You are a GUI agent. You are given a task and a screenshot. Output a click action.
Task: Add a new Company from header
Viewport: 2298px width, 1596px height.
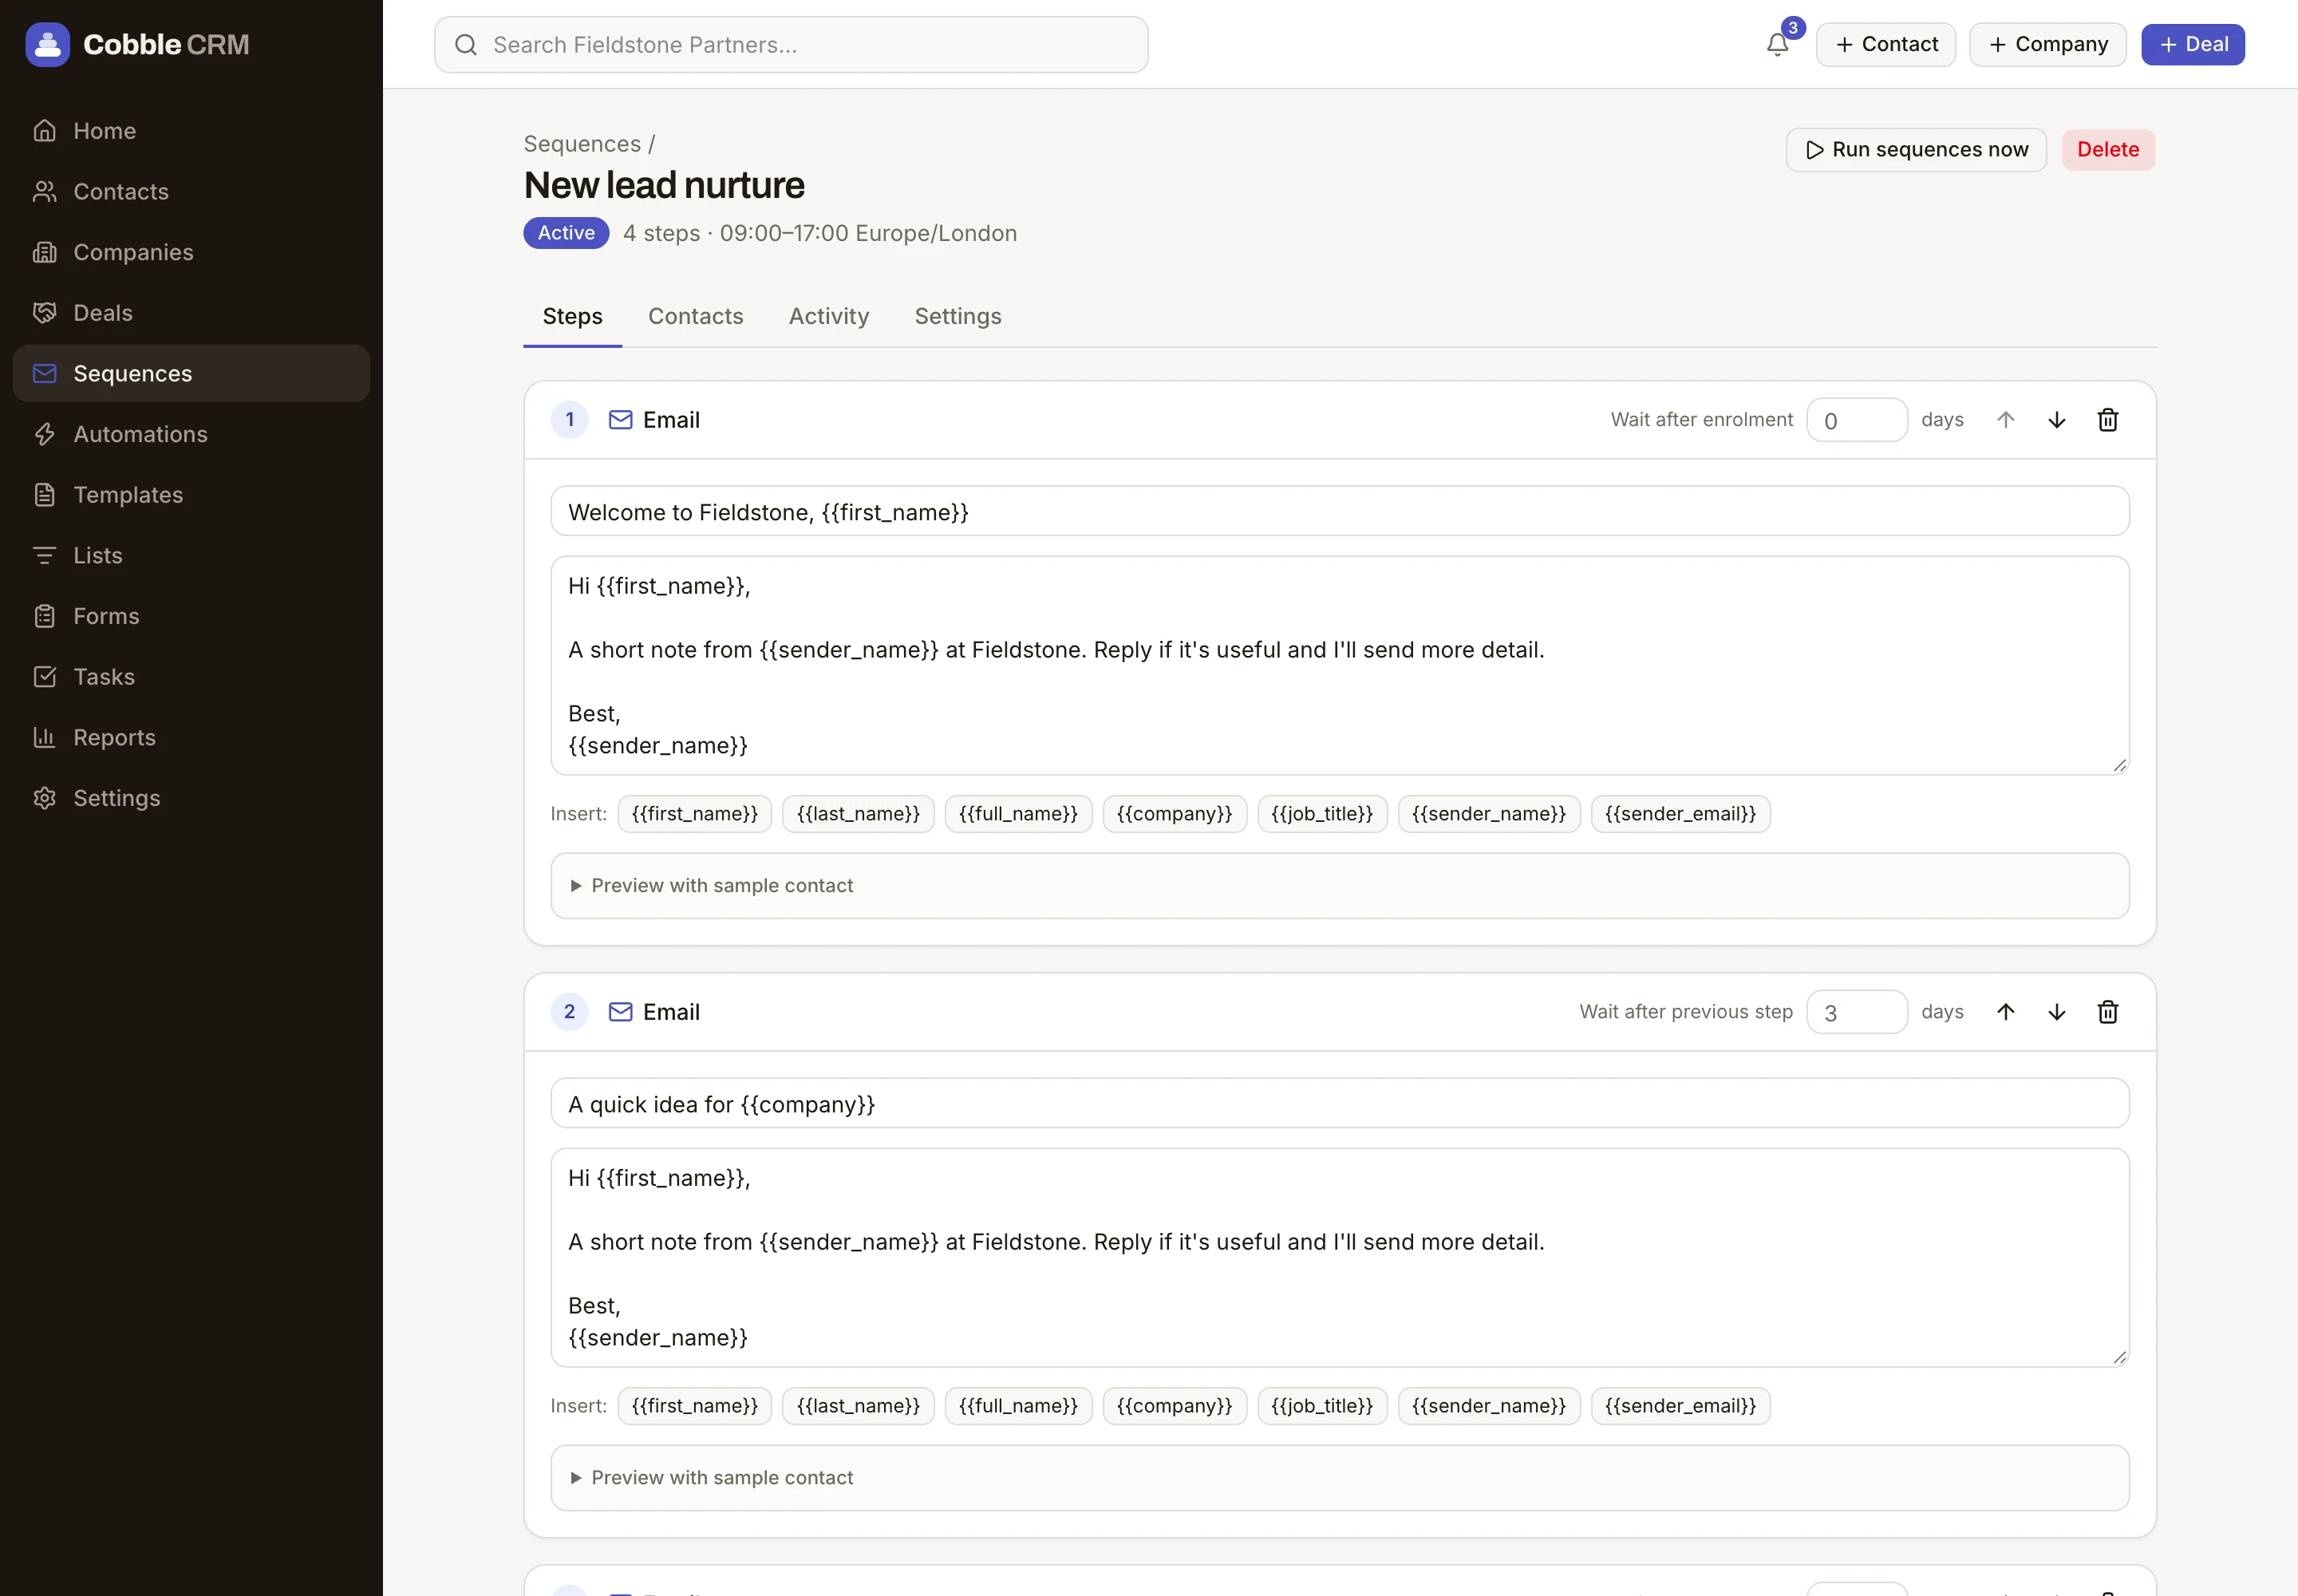2047,44
